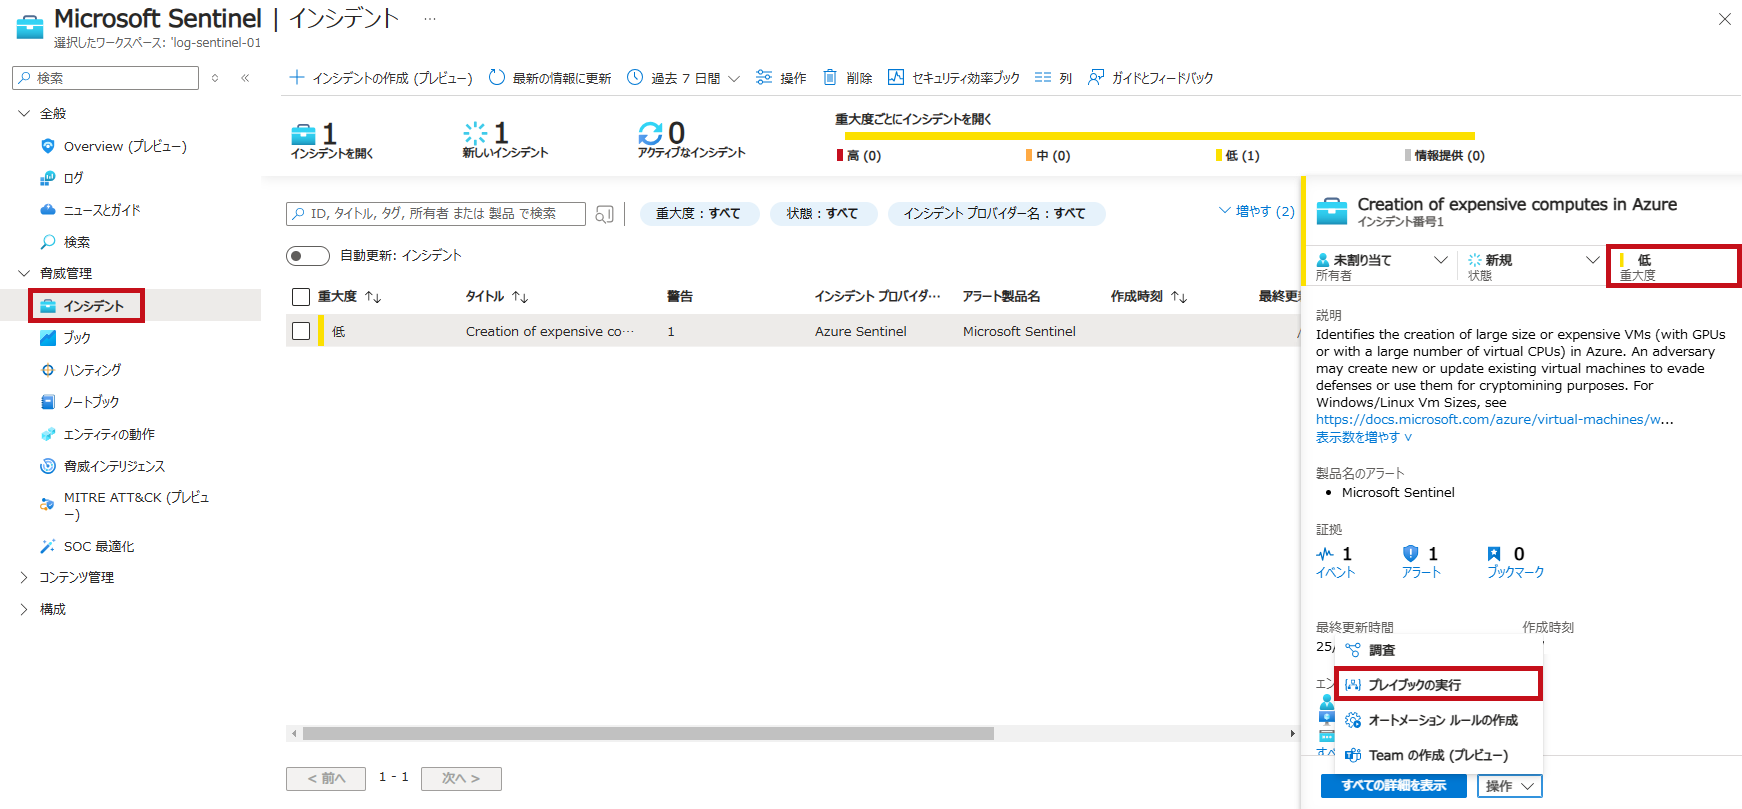The image size is (1742, 809).
Task: Click the 脅威インテリジェンス icon
Action: (x=47, y=466)
